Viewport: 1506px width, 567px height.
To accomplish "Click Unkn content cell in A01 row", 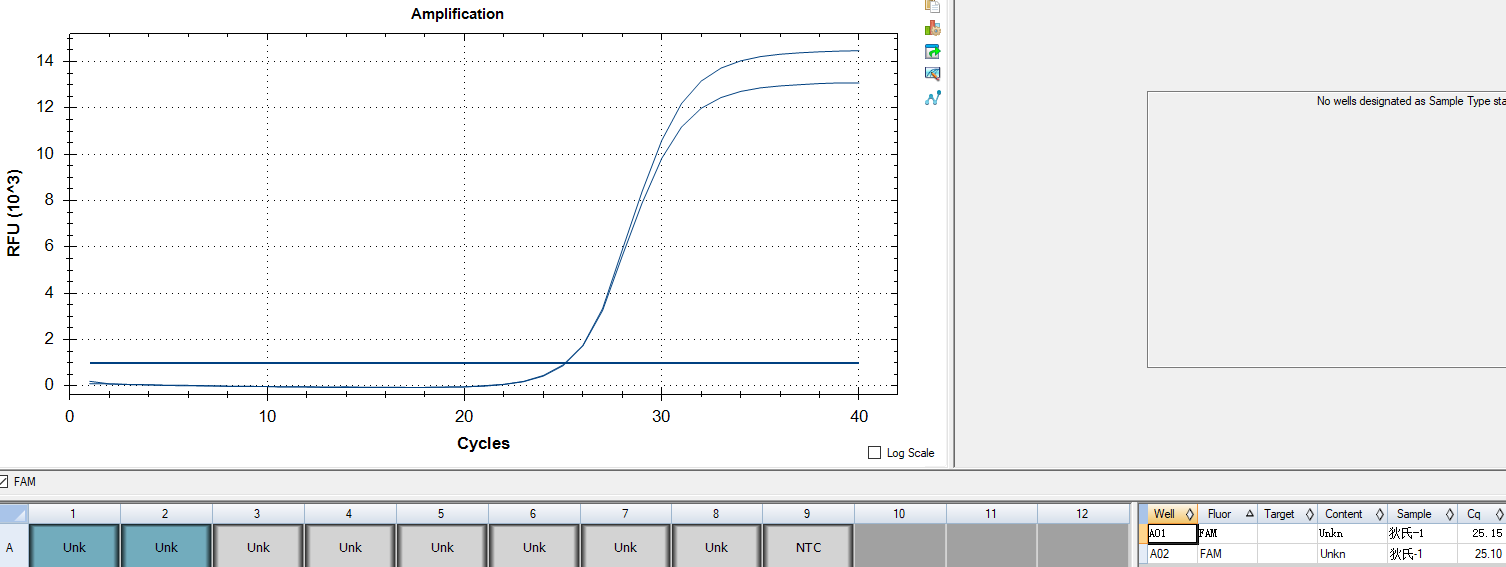I will 1352,533.
